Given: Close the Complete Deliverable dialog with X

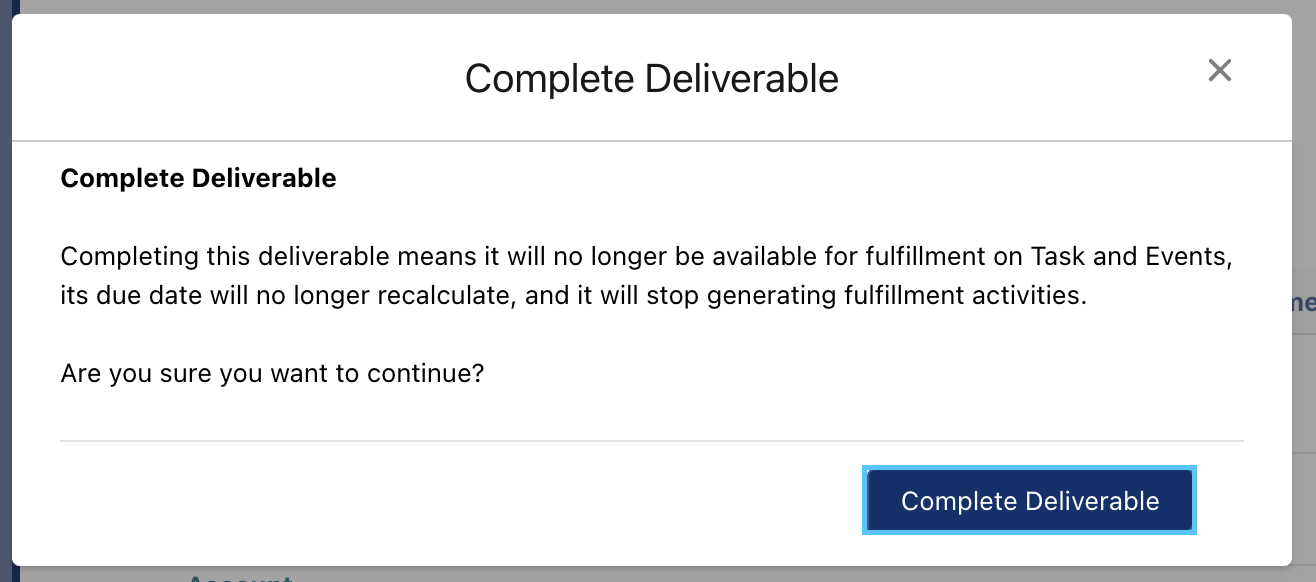Looking at the screenshot, I should click(1219, 70).
